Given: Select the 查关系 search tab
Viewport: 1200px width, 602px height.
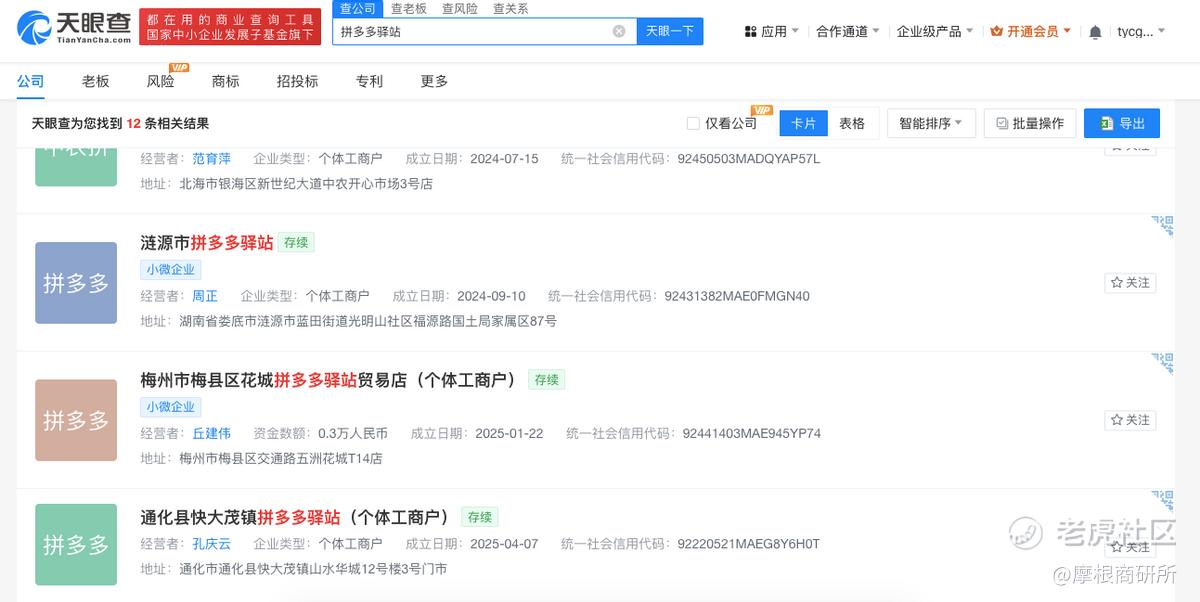Looking at the screenshot, I should pos(511,8).
